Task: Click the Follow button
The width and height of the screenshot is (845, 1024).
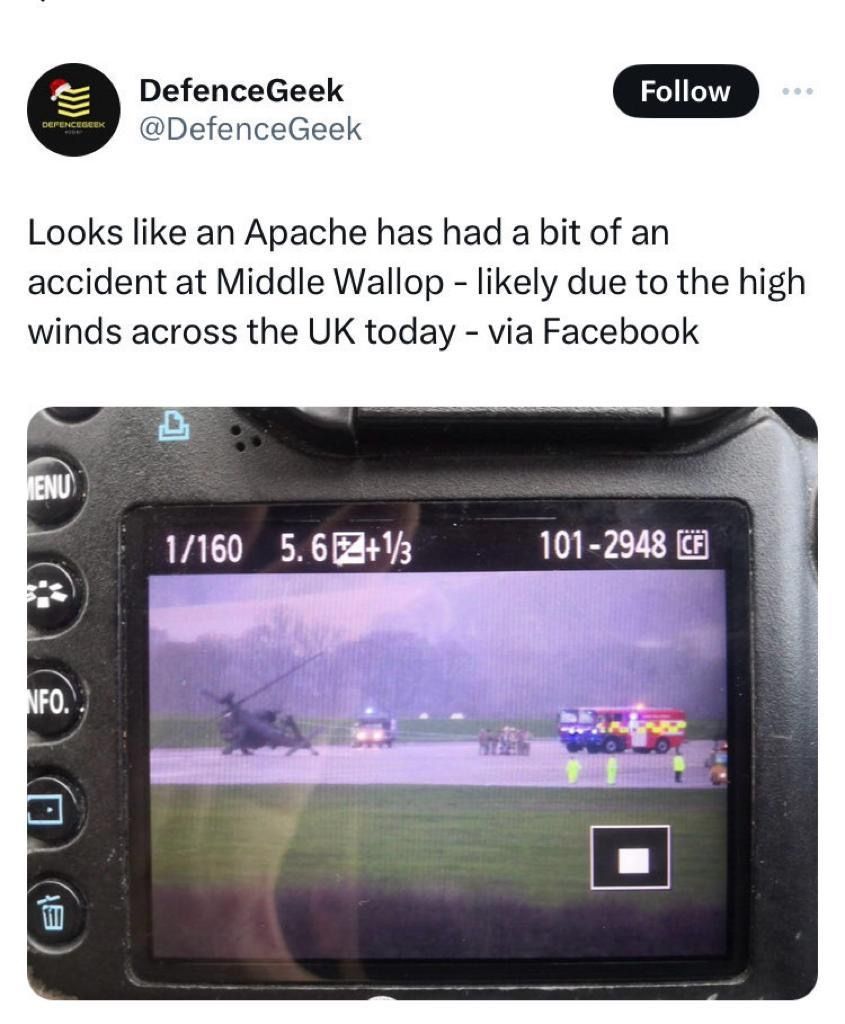Action: (x=685, y=91)
